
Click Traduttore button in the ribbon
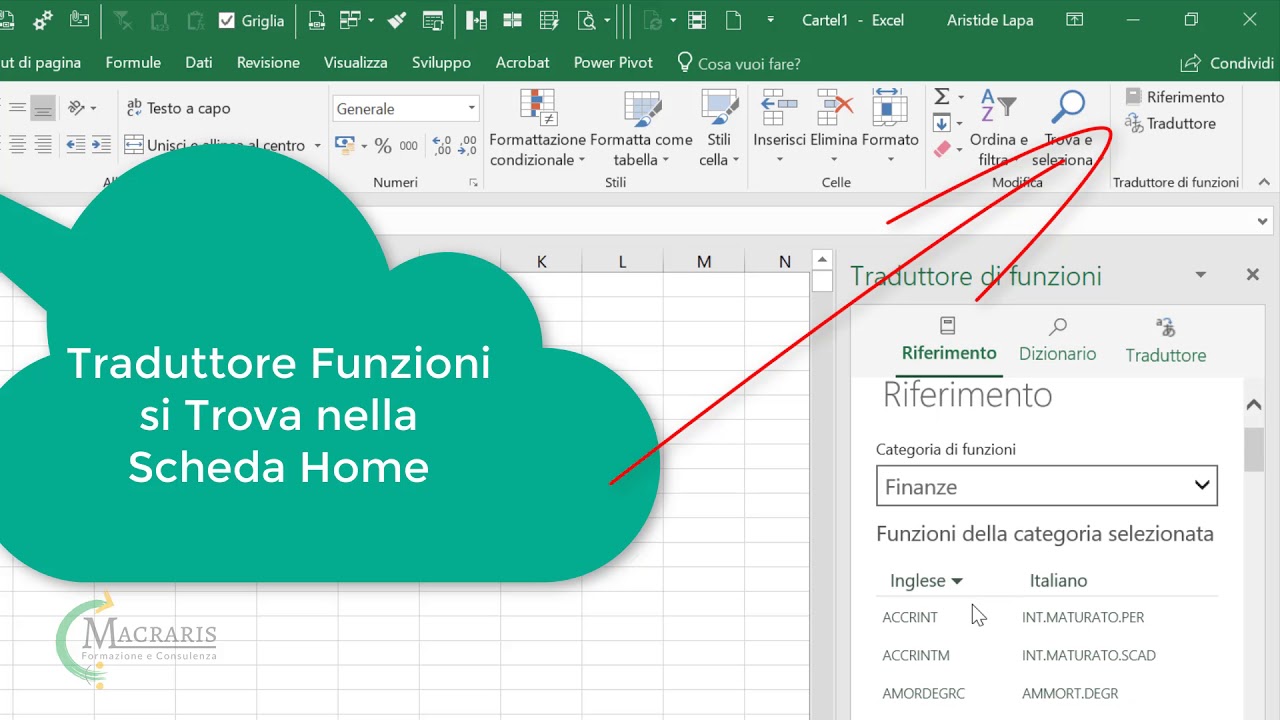(x=1170, y=123)
